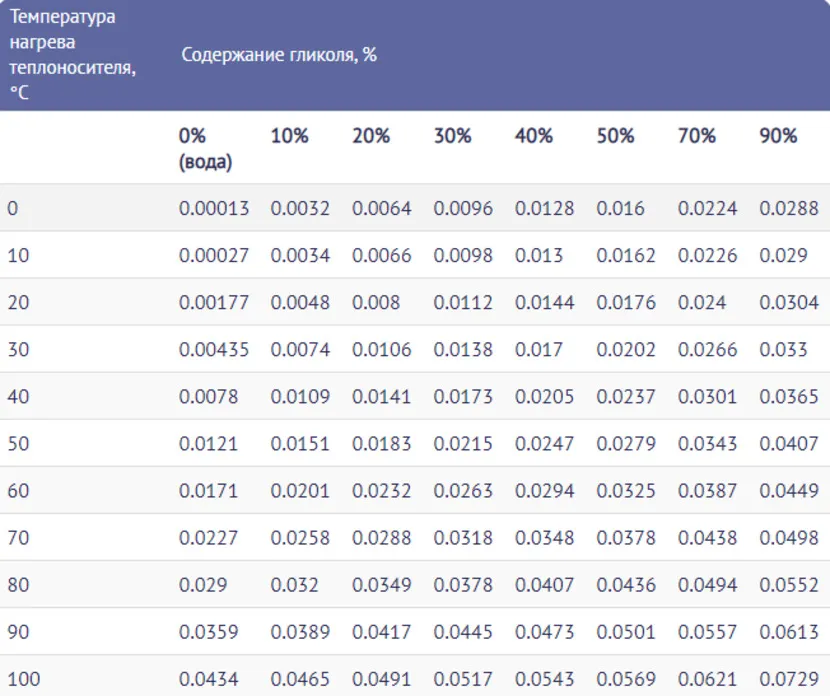Click the 0.0263 value in the 60 row
The height and width of the screenshot is (696, 830).
pyautogui.click(x=463, y=491)
